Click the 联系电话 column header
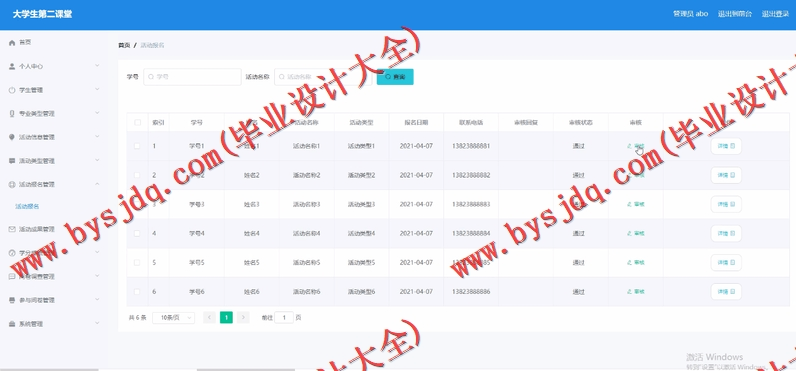The image size is (796, 371). pos(471,122)
